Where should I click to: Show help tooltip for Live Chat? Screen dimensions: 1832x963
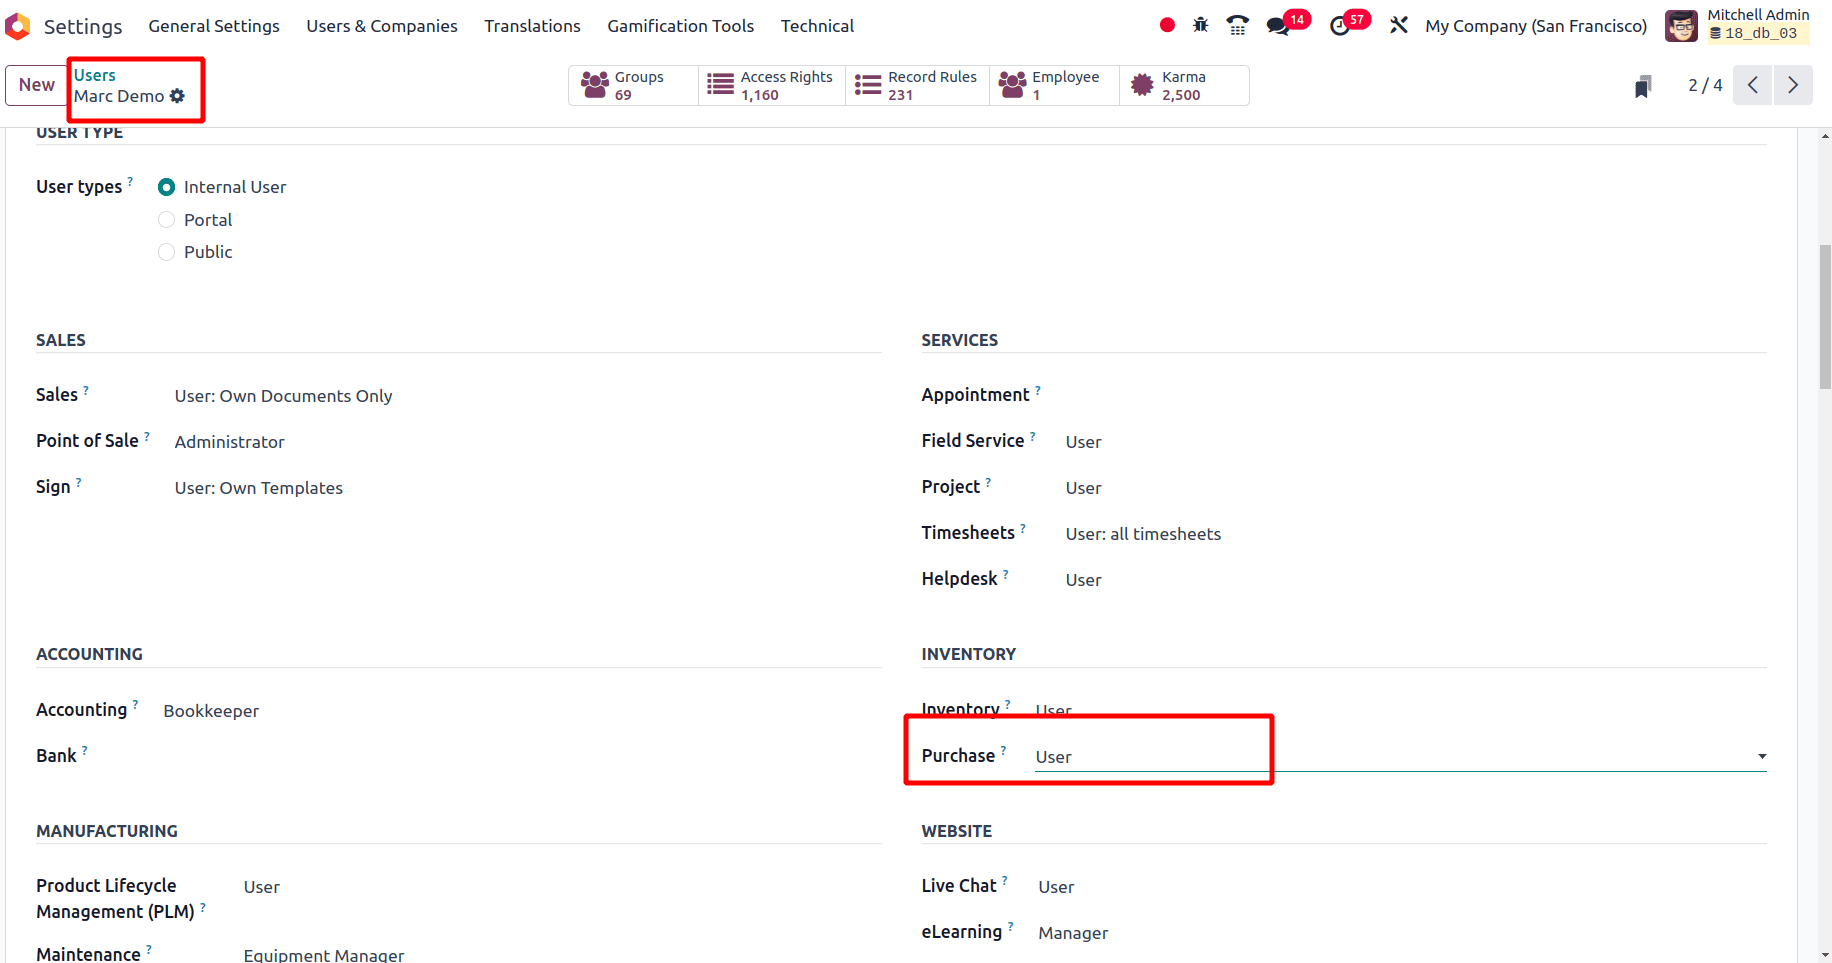[1005, 880]
